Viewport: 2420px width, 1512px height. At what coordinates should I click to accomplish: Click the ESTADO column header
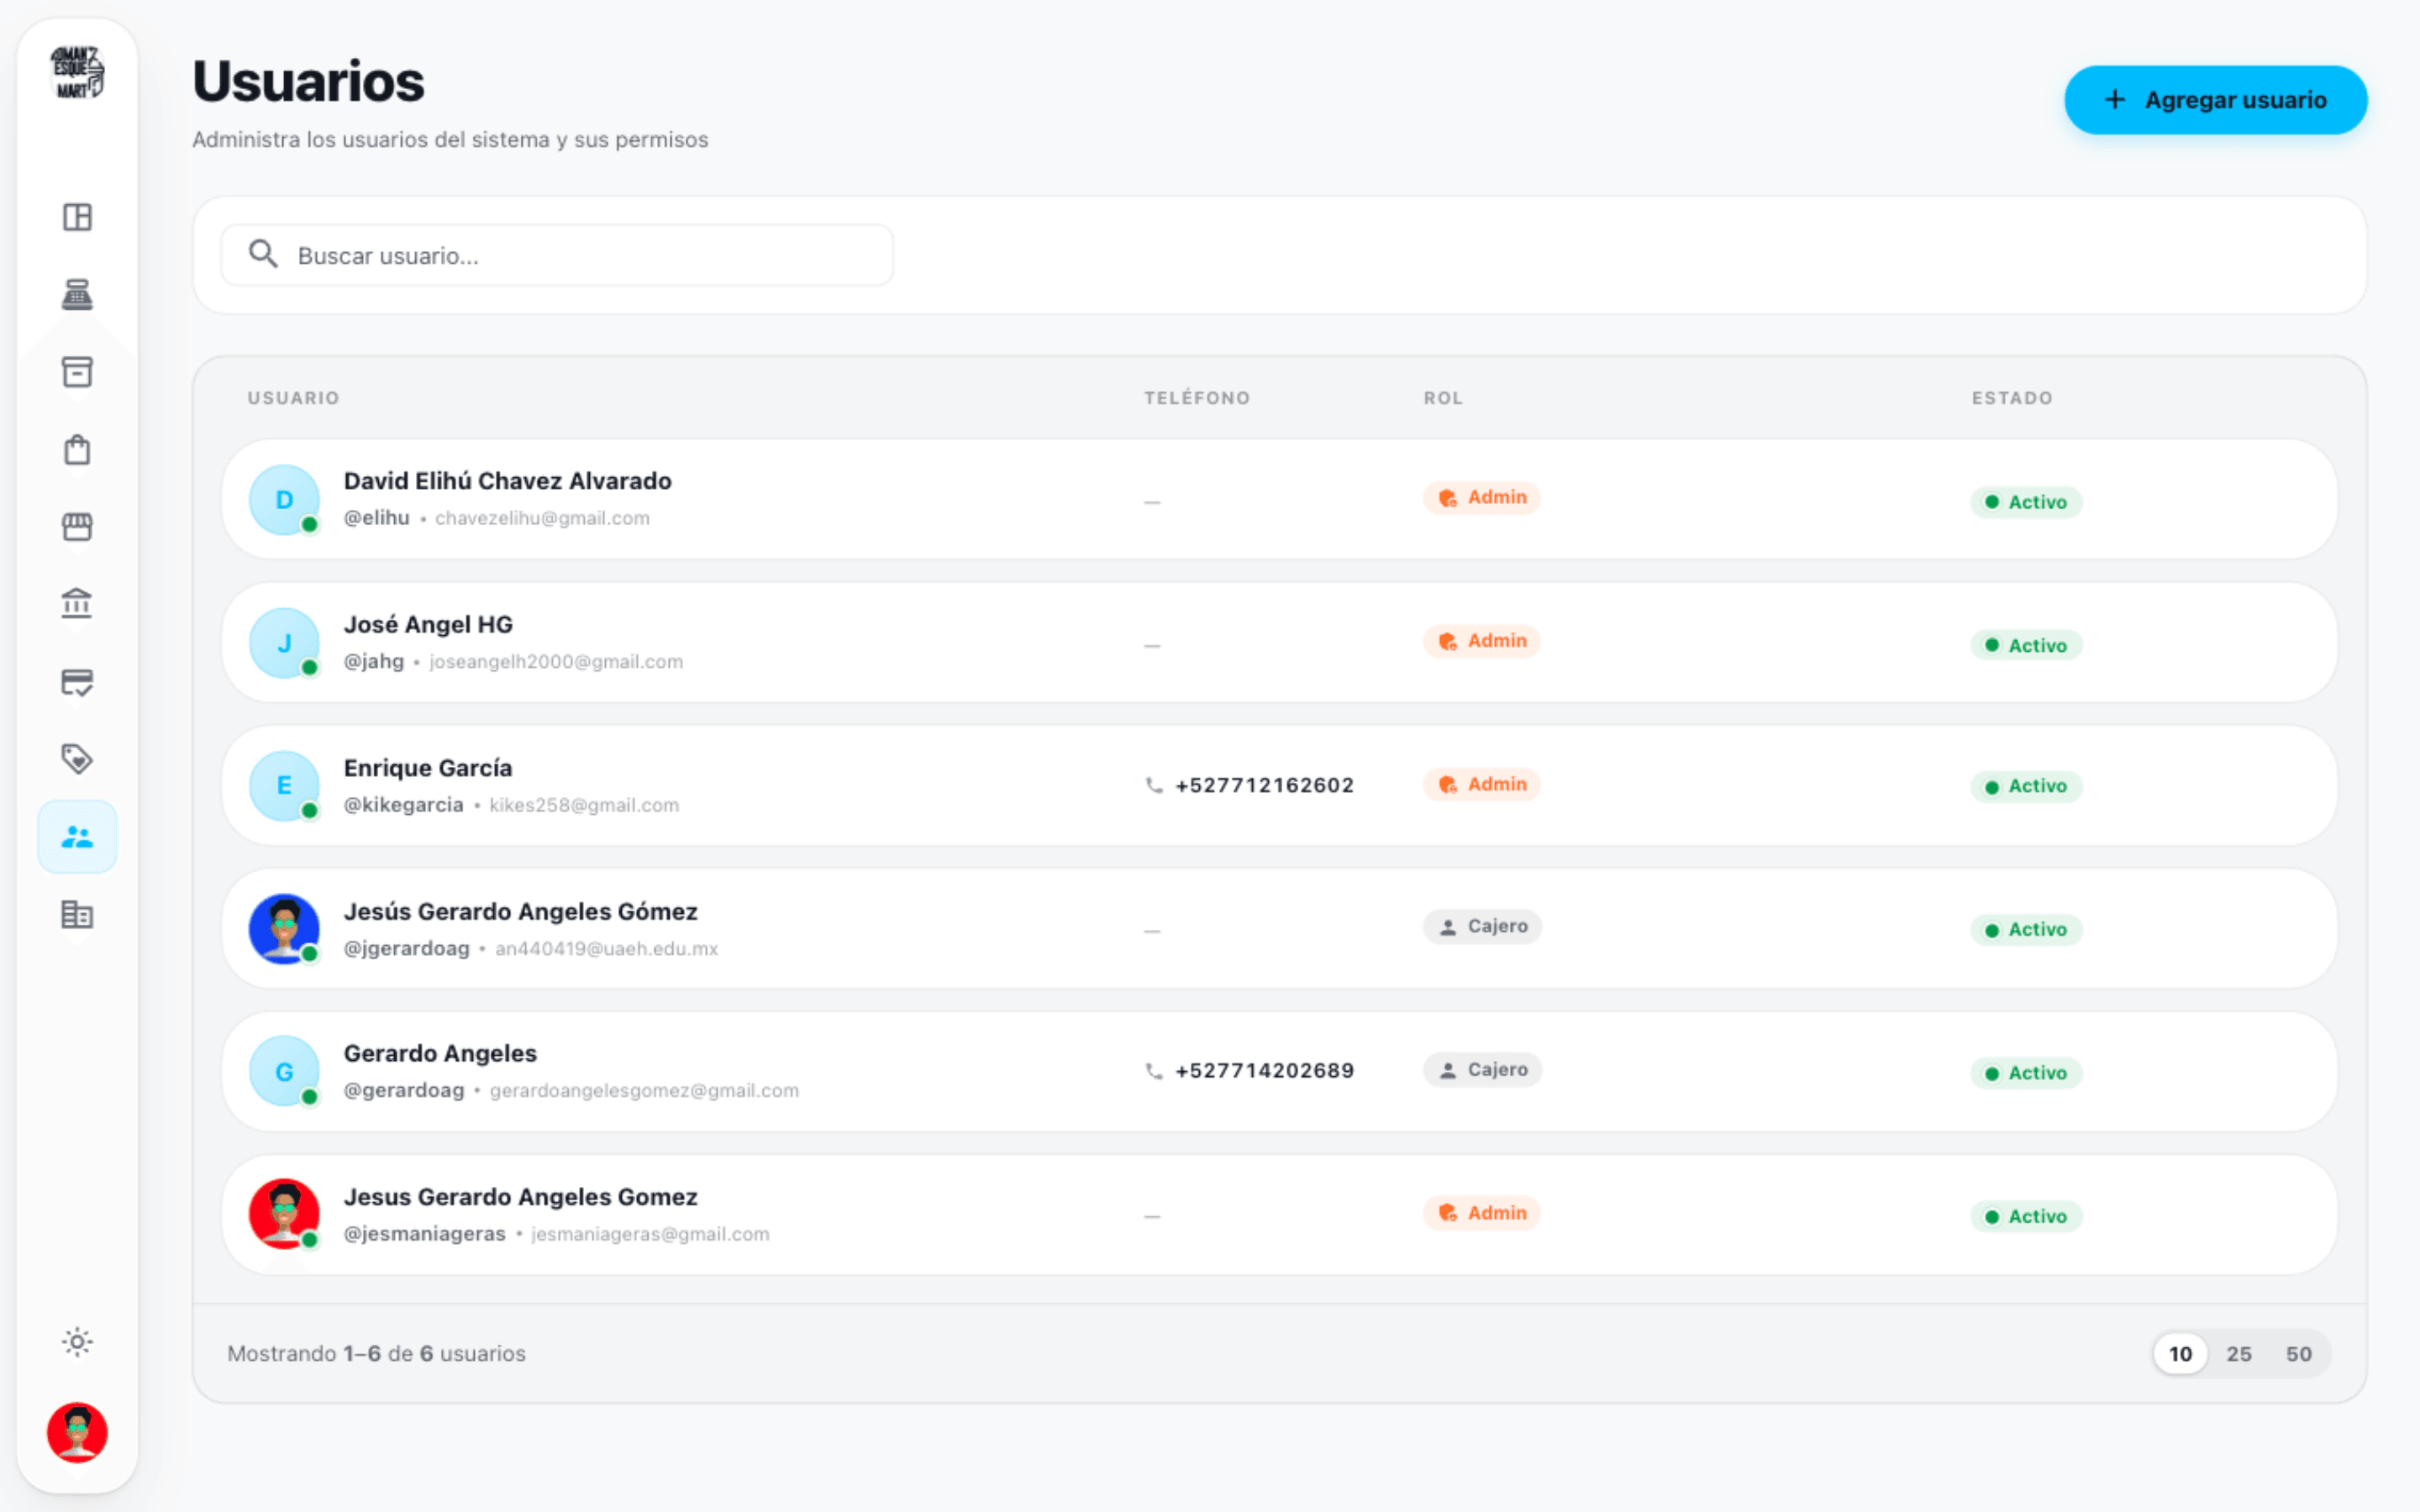2012,398
